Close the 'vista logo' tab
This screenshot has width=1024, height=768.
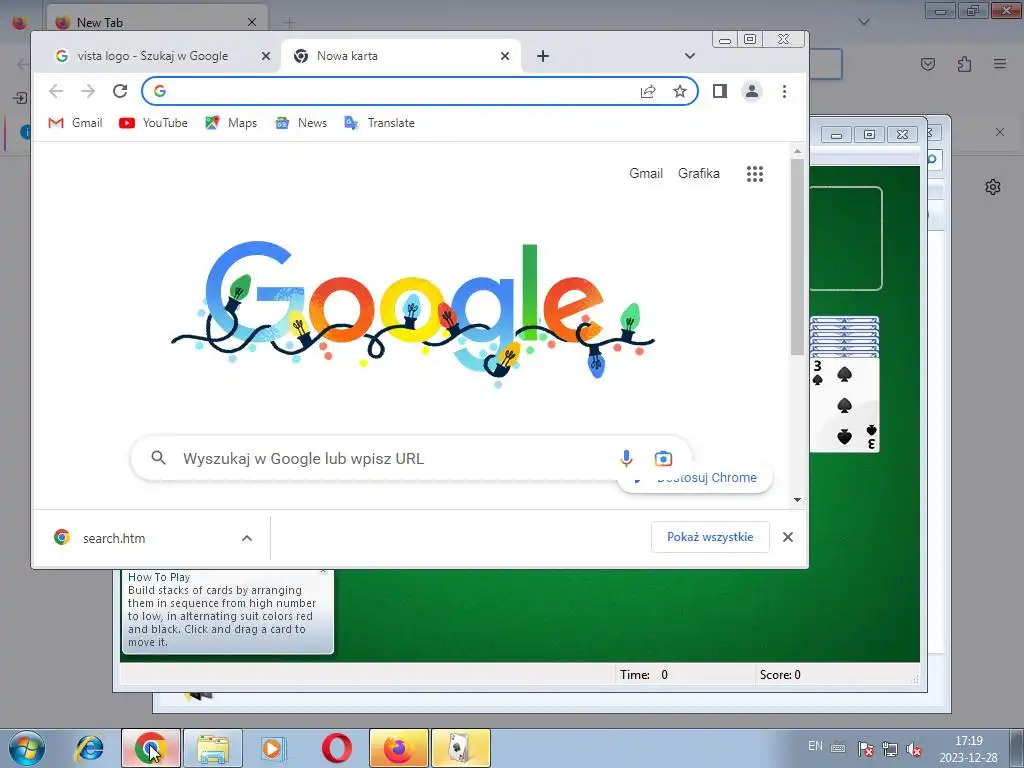(x=266, y=56)
